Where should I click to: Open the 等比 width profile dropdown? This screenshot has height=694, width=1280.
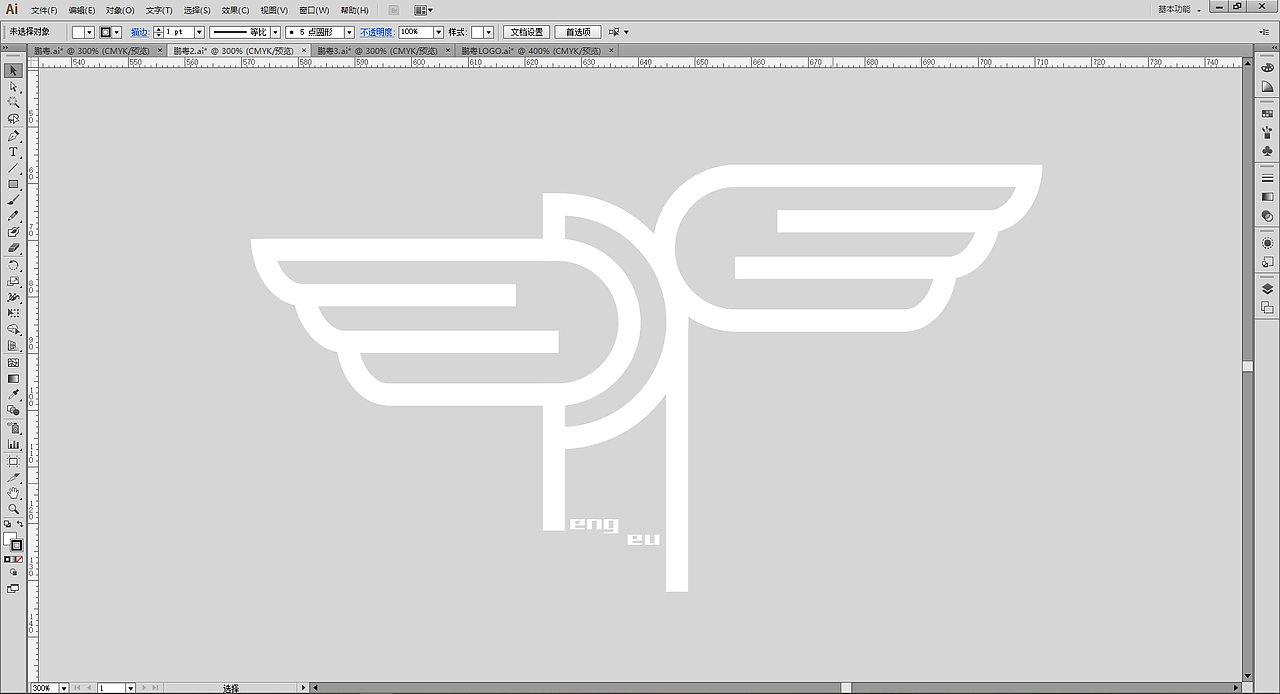(275, 32)
